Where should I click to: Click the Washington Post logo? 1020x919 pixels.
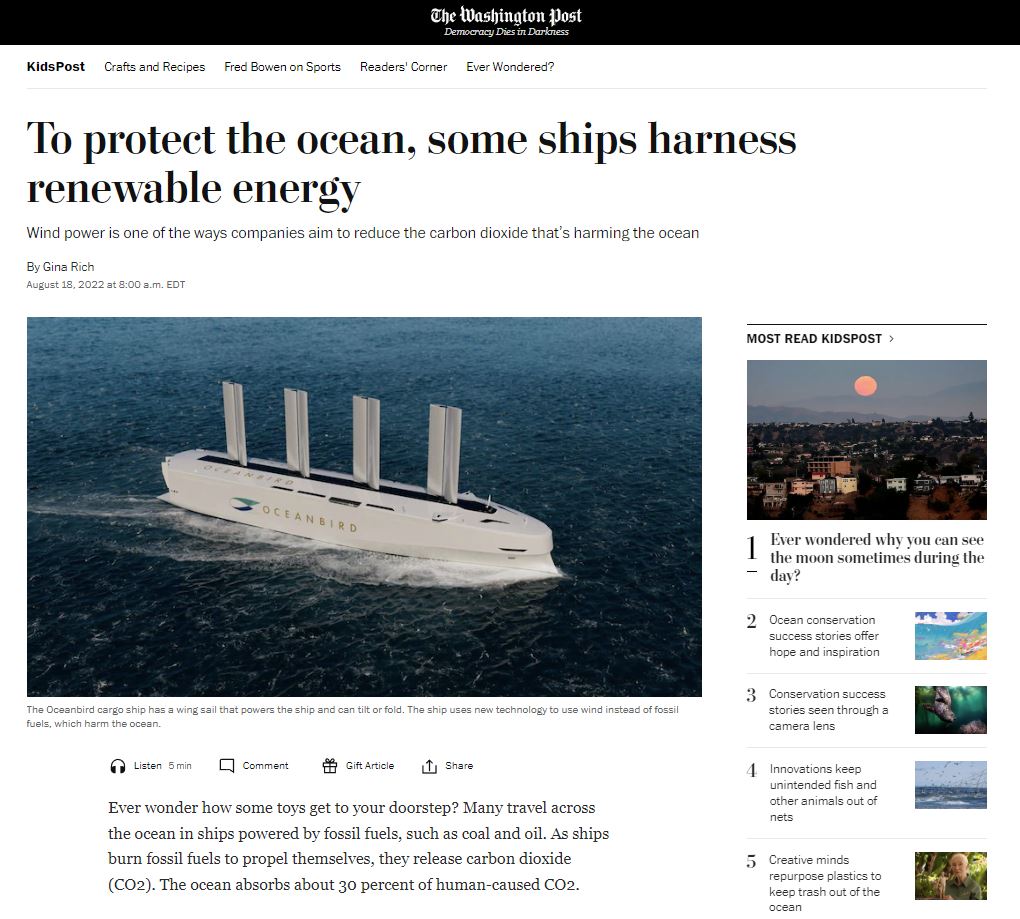pyautogui.click(x=506, y=16)
